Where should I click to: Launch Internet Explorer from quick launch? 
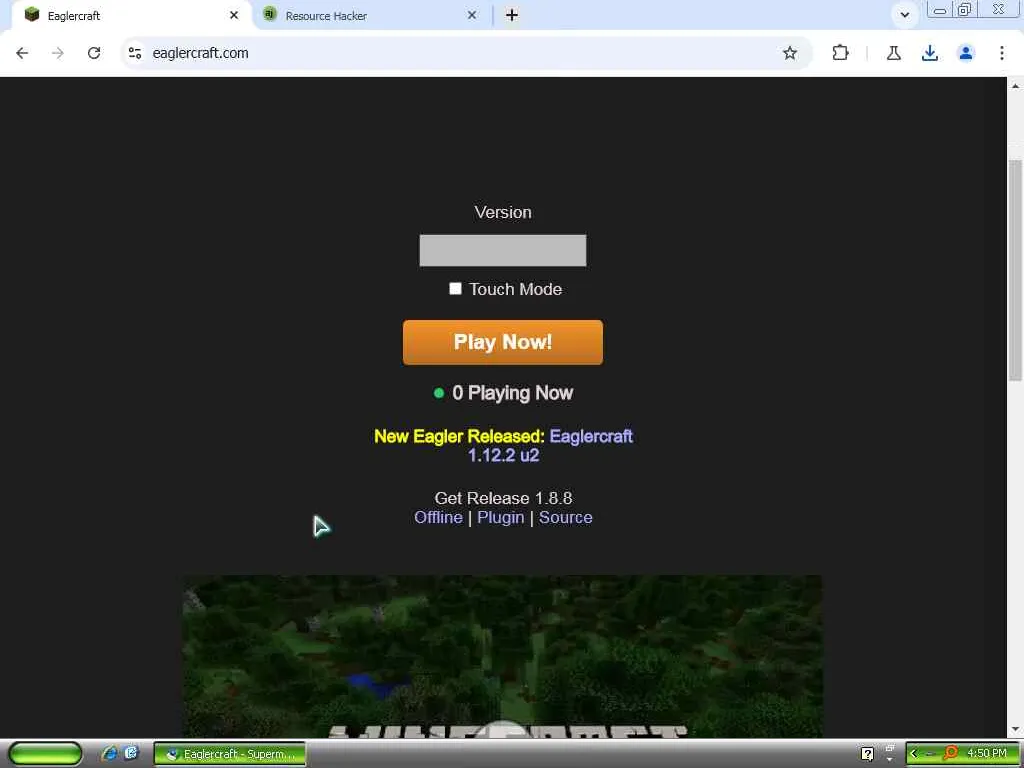coord(110,754)
